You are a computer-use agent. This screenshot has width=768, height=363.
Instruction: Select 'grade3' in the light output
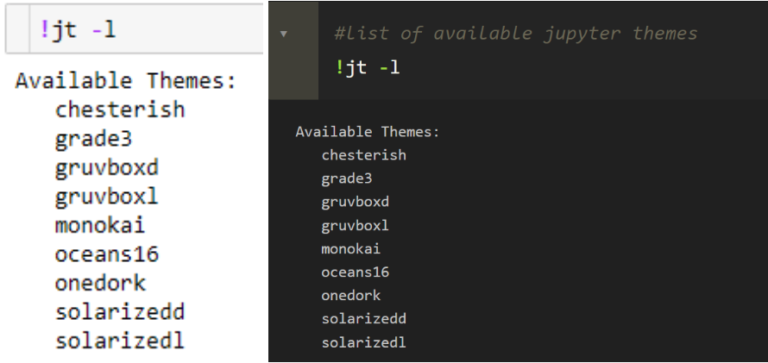(x=94, y=139)
